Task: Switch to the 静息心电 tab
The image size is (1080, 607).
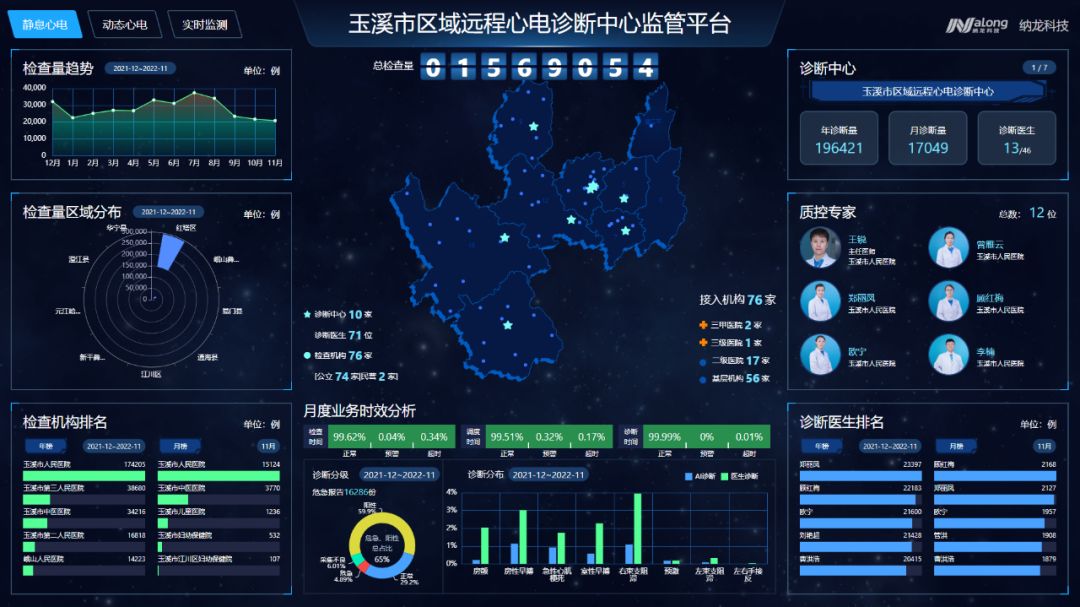Action: pyautogui.click(x=45, y=25)
